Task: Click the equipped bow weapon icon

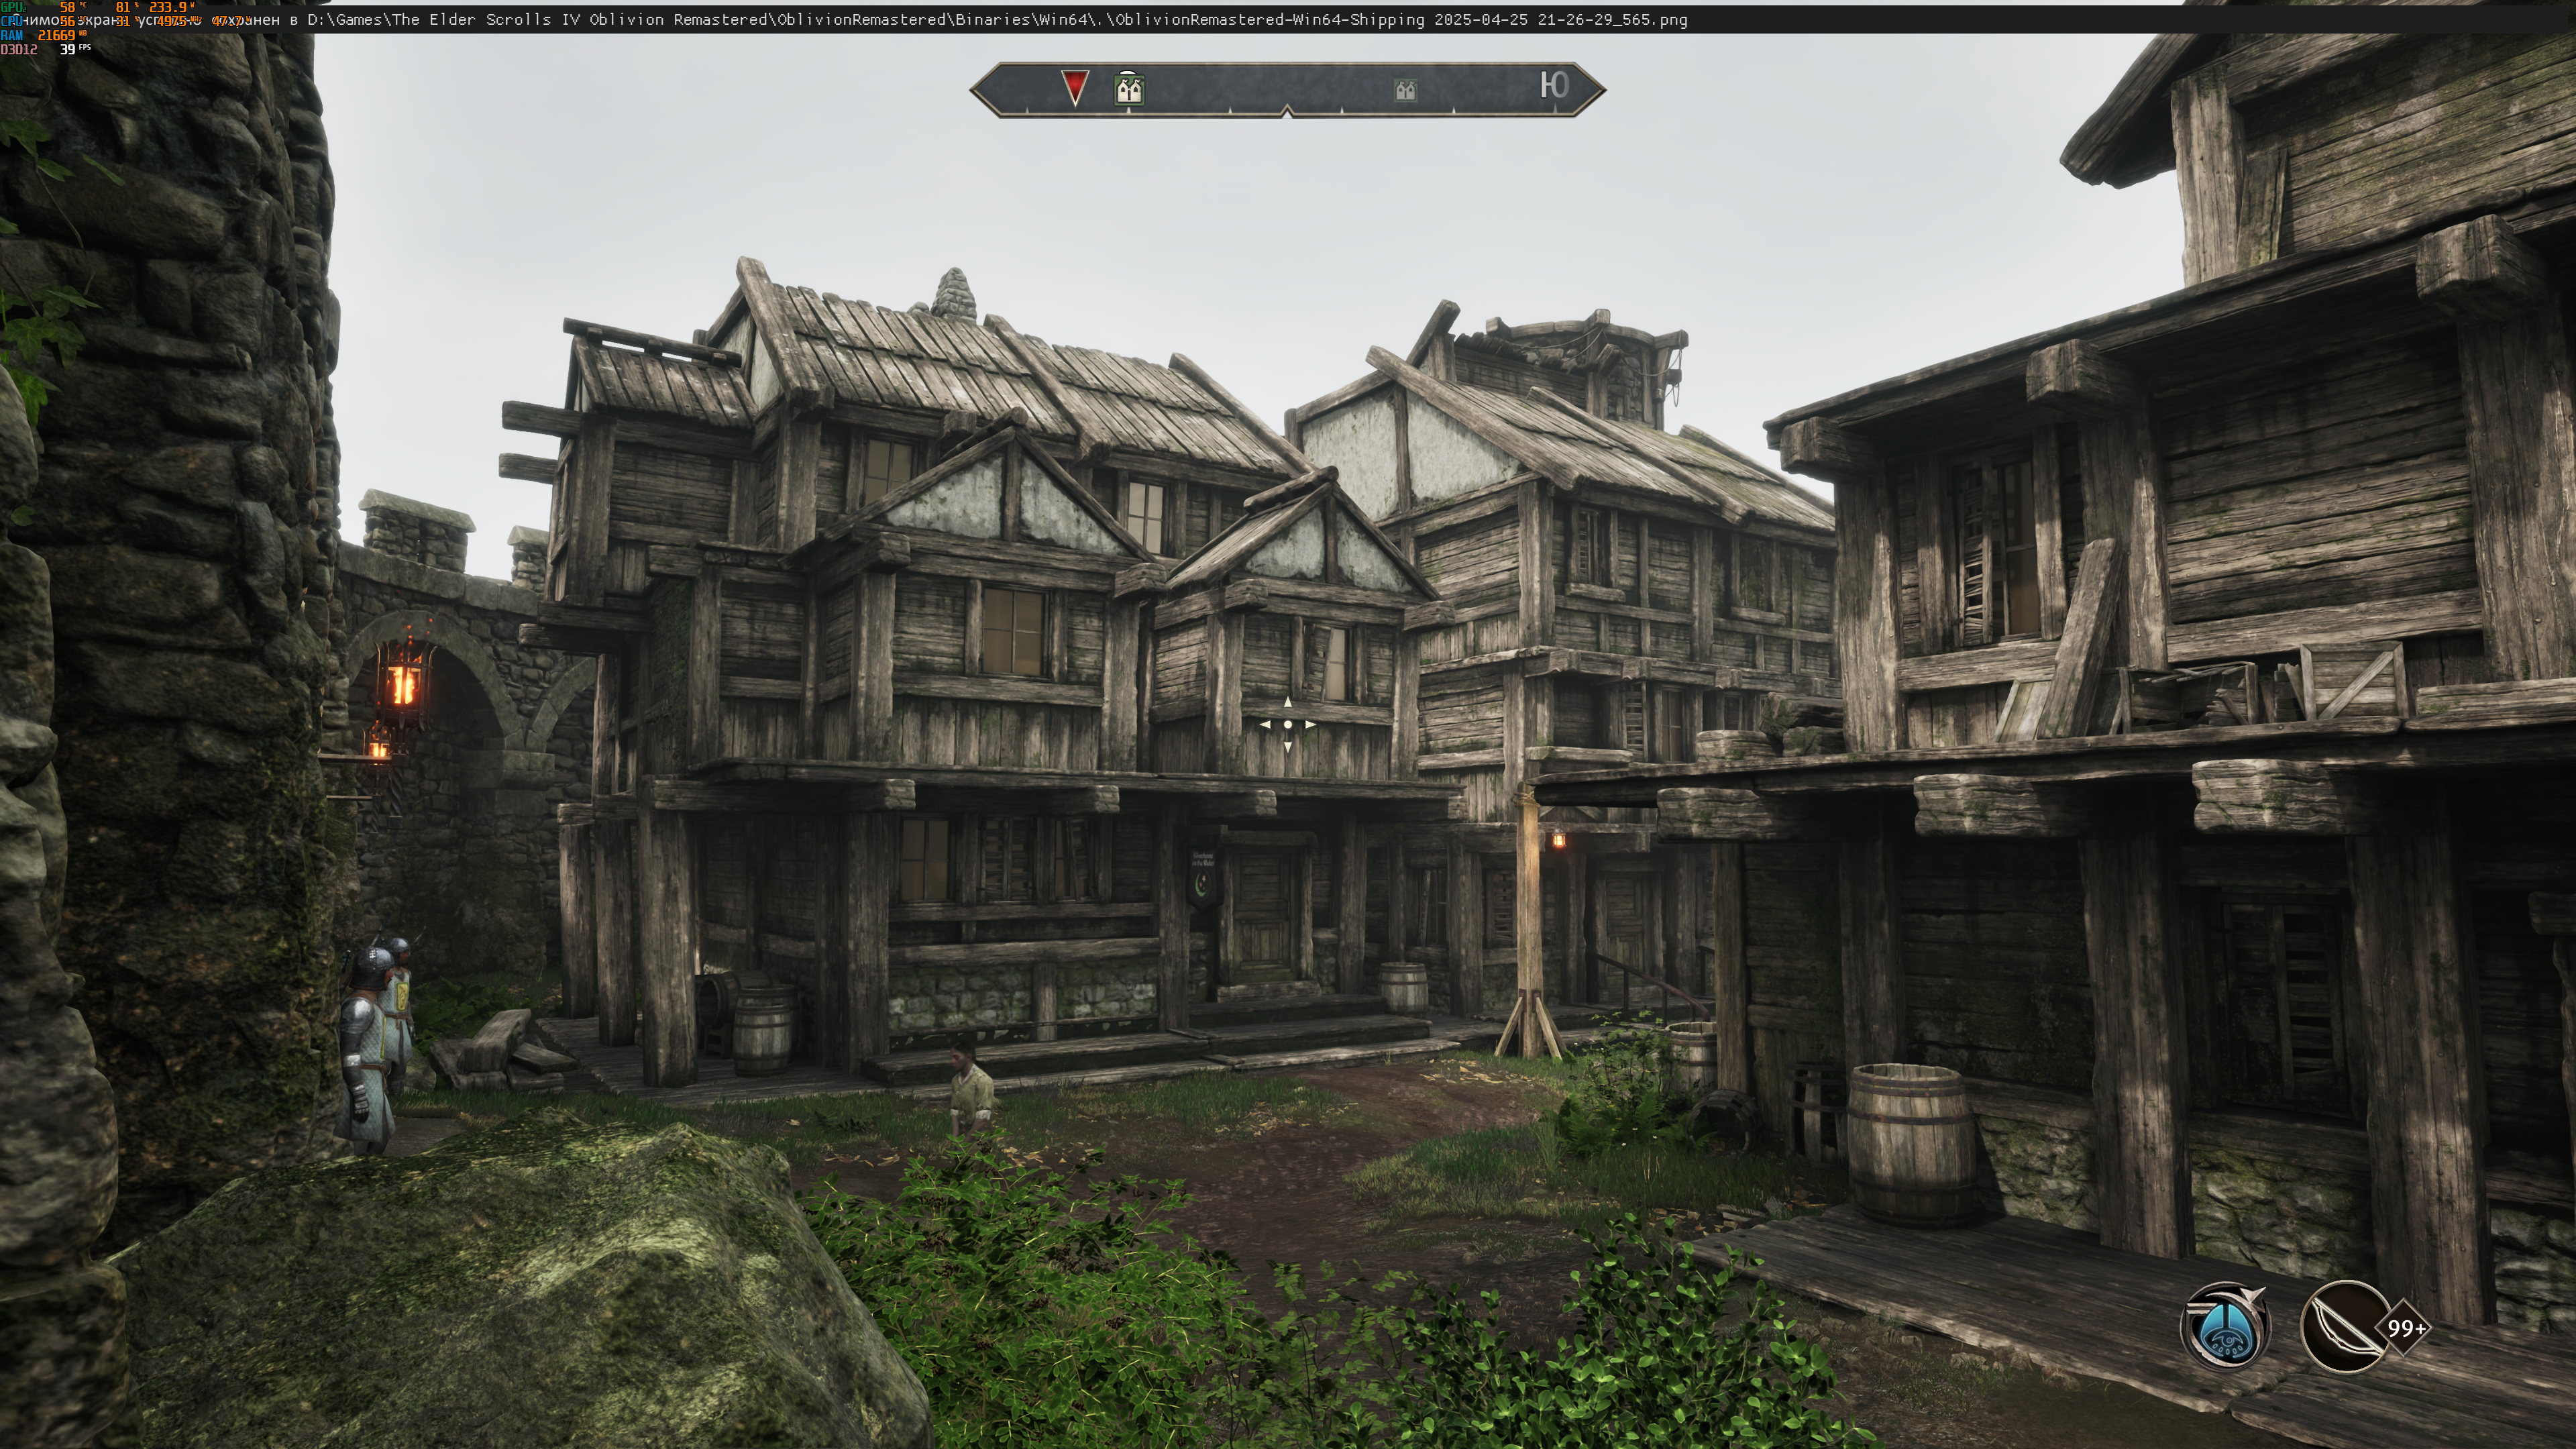Action: coord(2345,1327)
